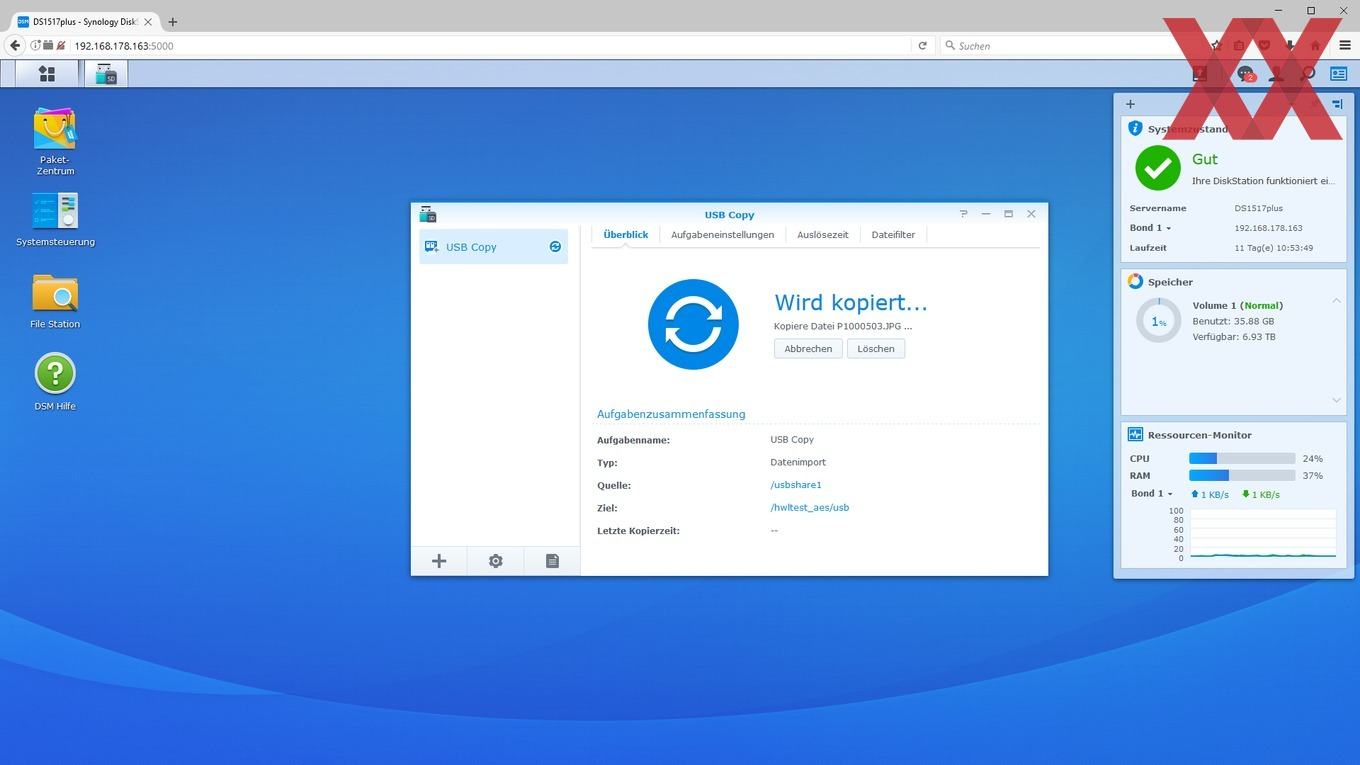The height and width of the screenshot is (765, 1360).
Task: Open USB Copy settings gear icon
Action: 495,561
